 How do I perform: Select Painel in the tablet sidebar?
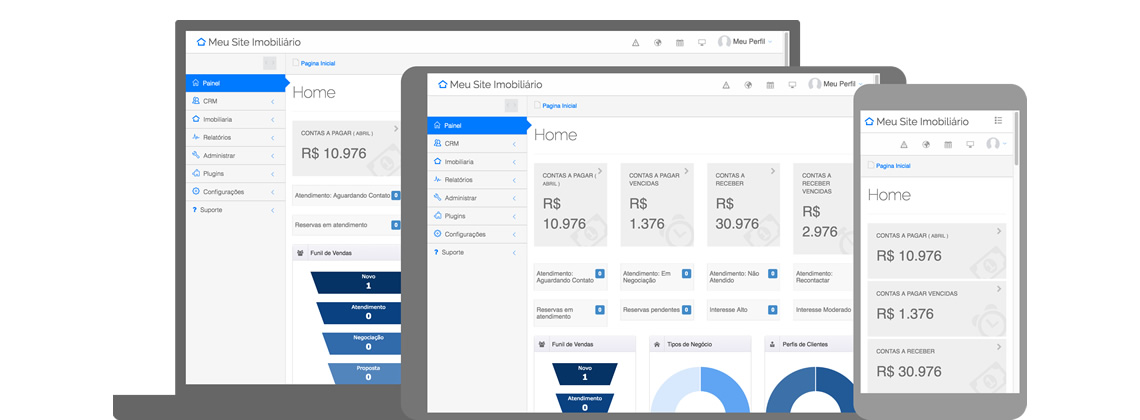pyautogui.click(x=476, y=126)
